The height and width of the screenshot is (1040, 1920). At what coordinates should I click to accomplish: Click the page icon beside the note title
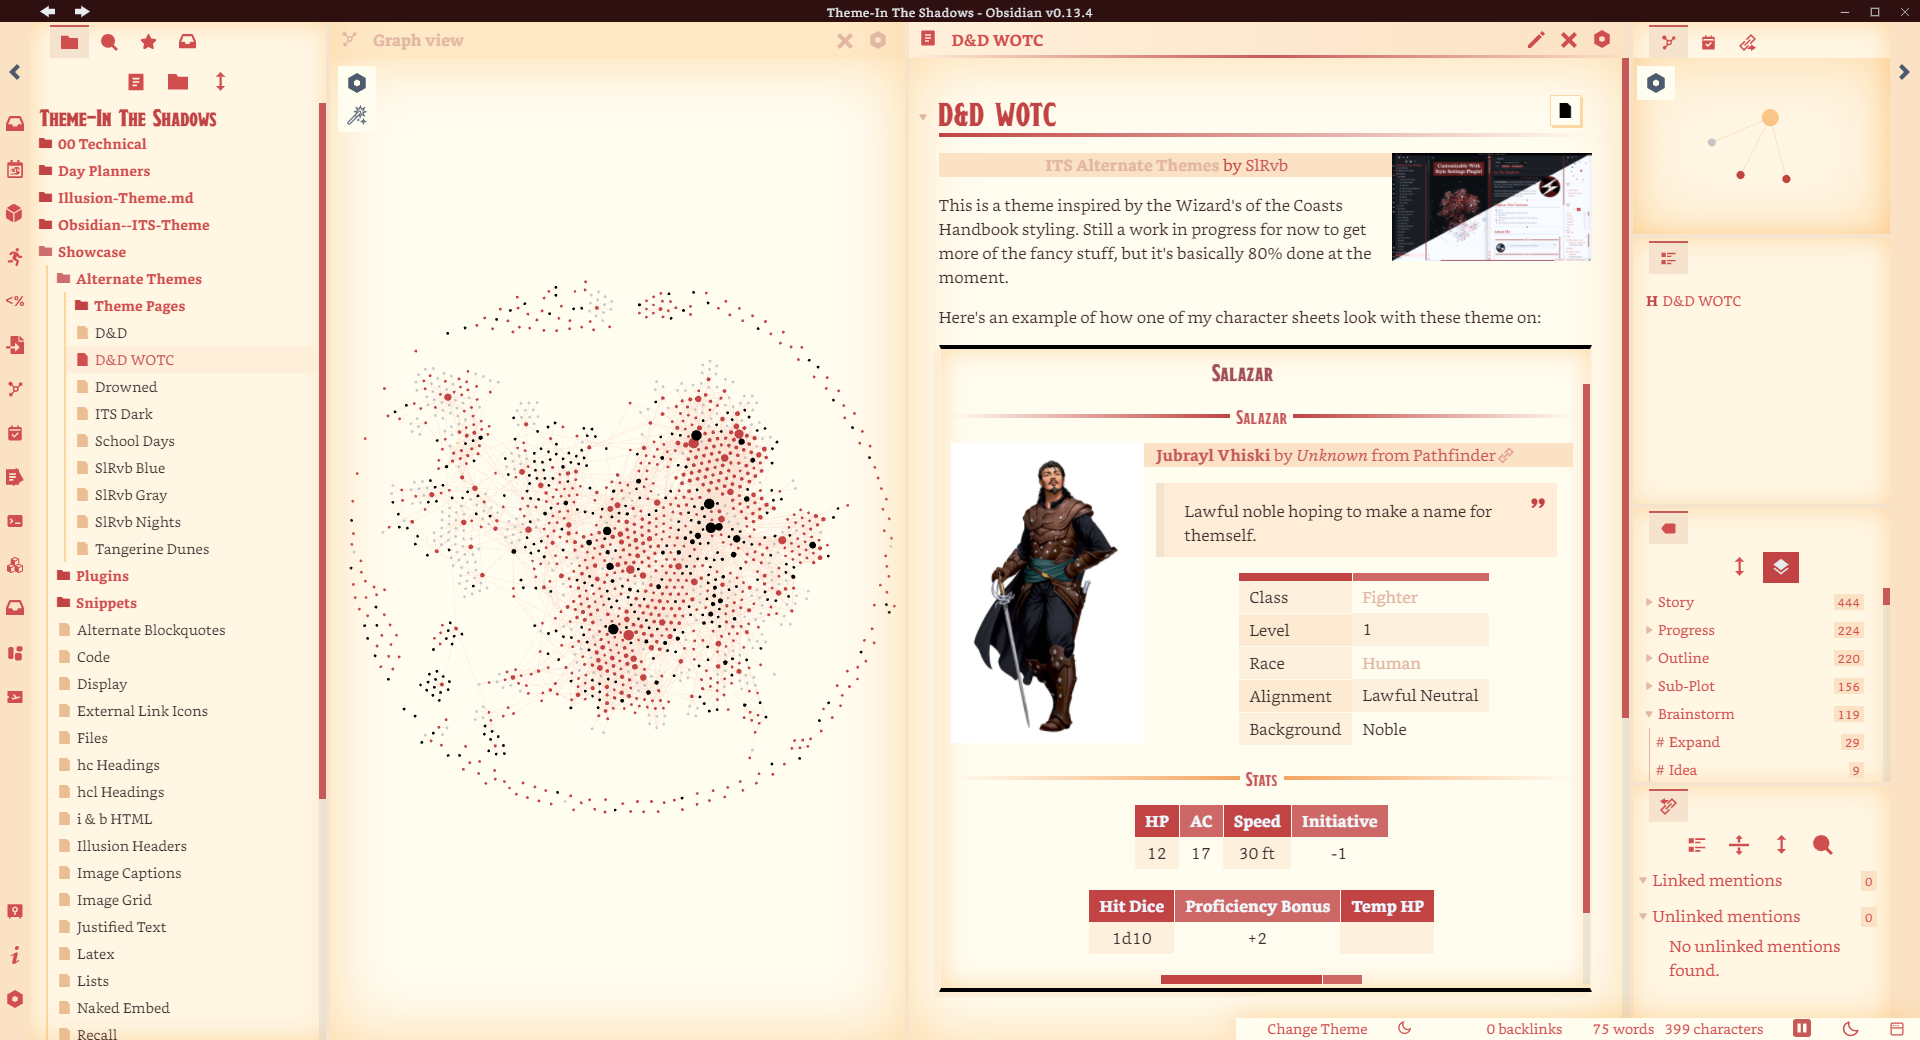click(x=1566, y=111)
